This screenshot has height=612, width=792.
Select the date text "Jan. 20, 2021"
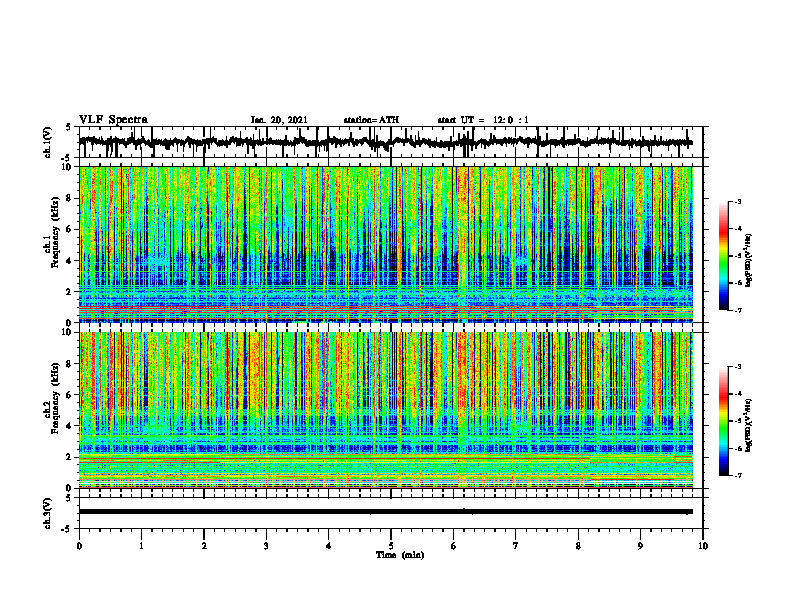coord(279,120)
